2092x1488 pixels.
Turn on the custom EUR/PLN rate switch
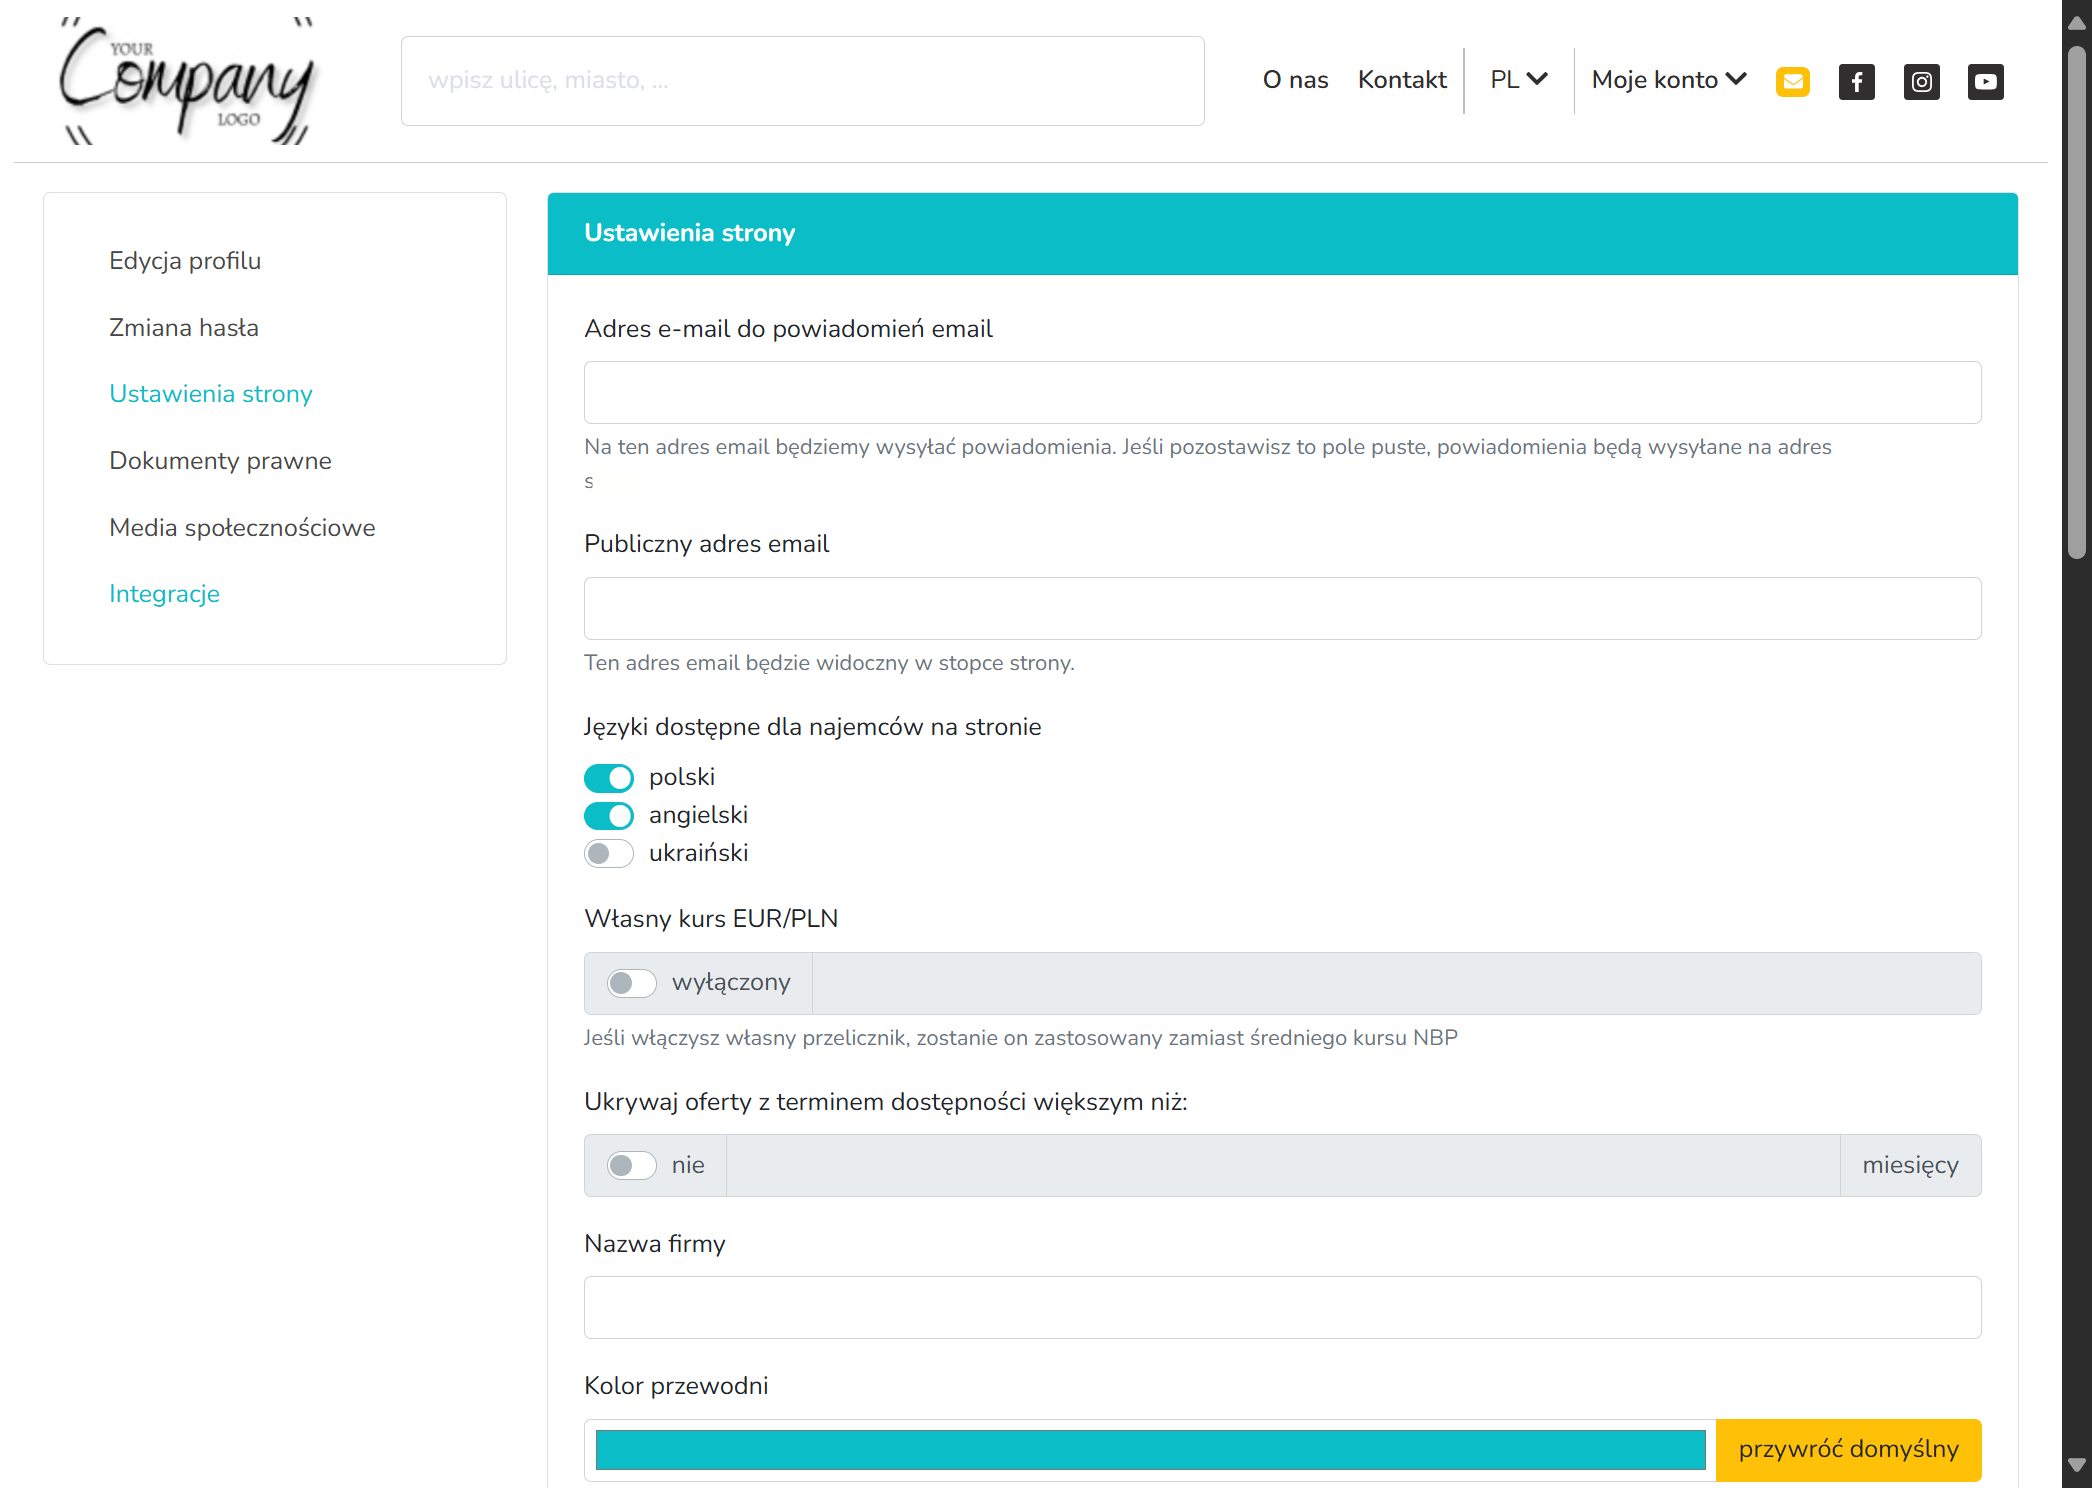tap(632, 983)
